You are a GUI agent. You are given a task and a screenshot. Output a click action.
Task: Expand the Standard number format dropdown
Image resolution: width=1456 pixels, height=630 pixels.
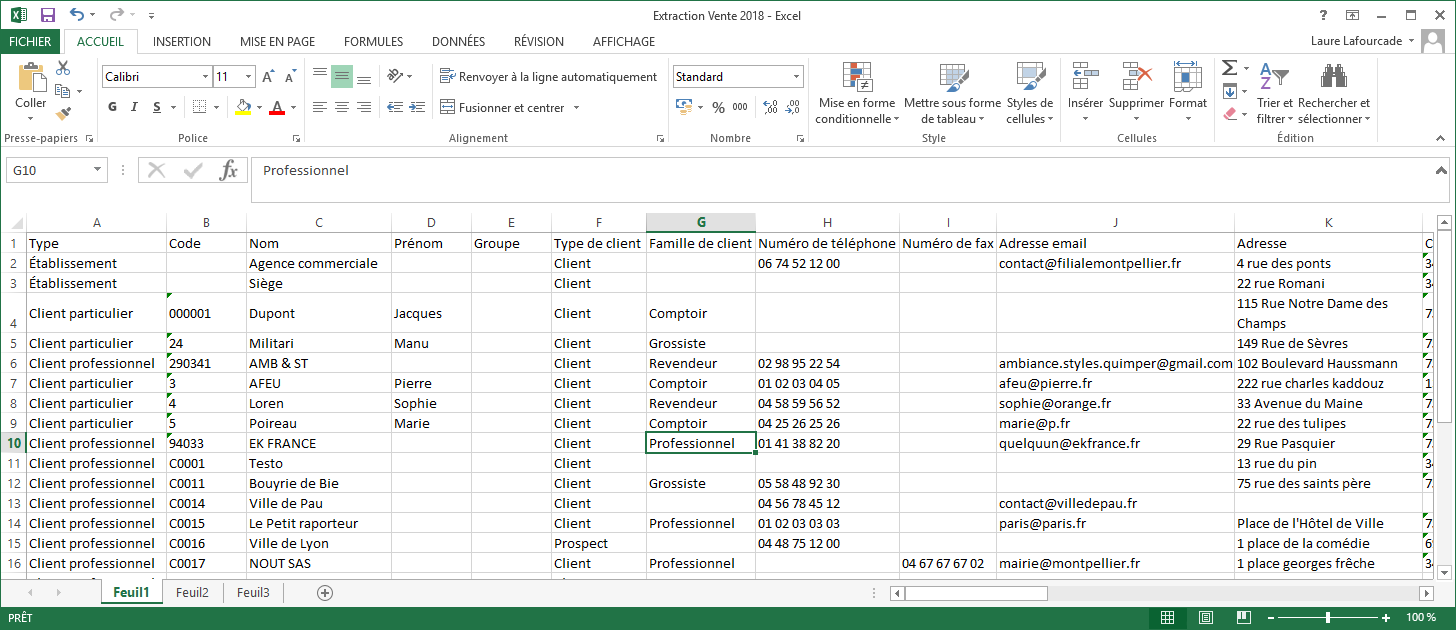pyautogui.click(x=797, y=77)
